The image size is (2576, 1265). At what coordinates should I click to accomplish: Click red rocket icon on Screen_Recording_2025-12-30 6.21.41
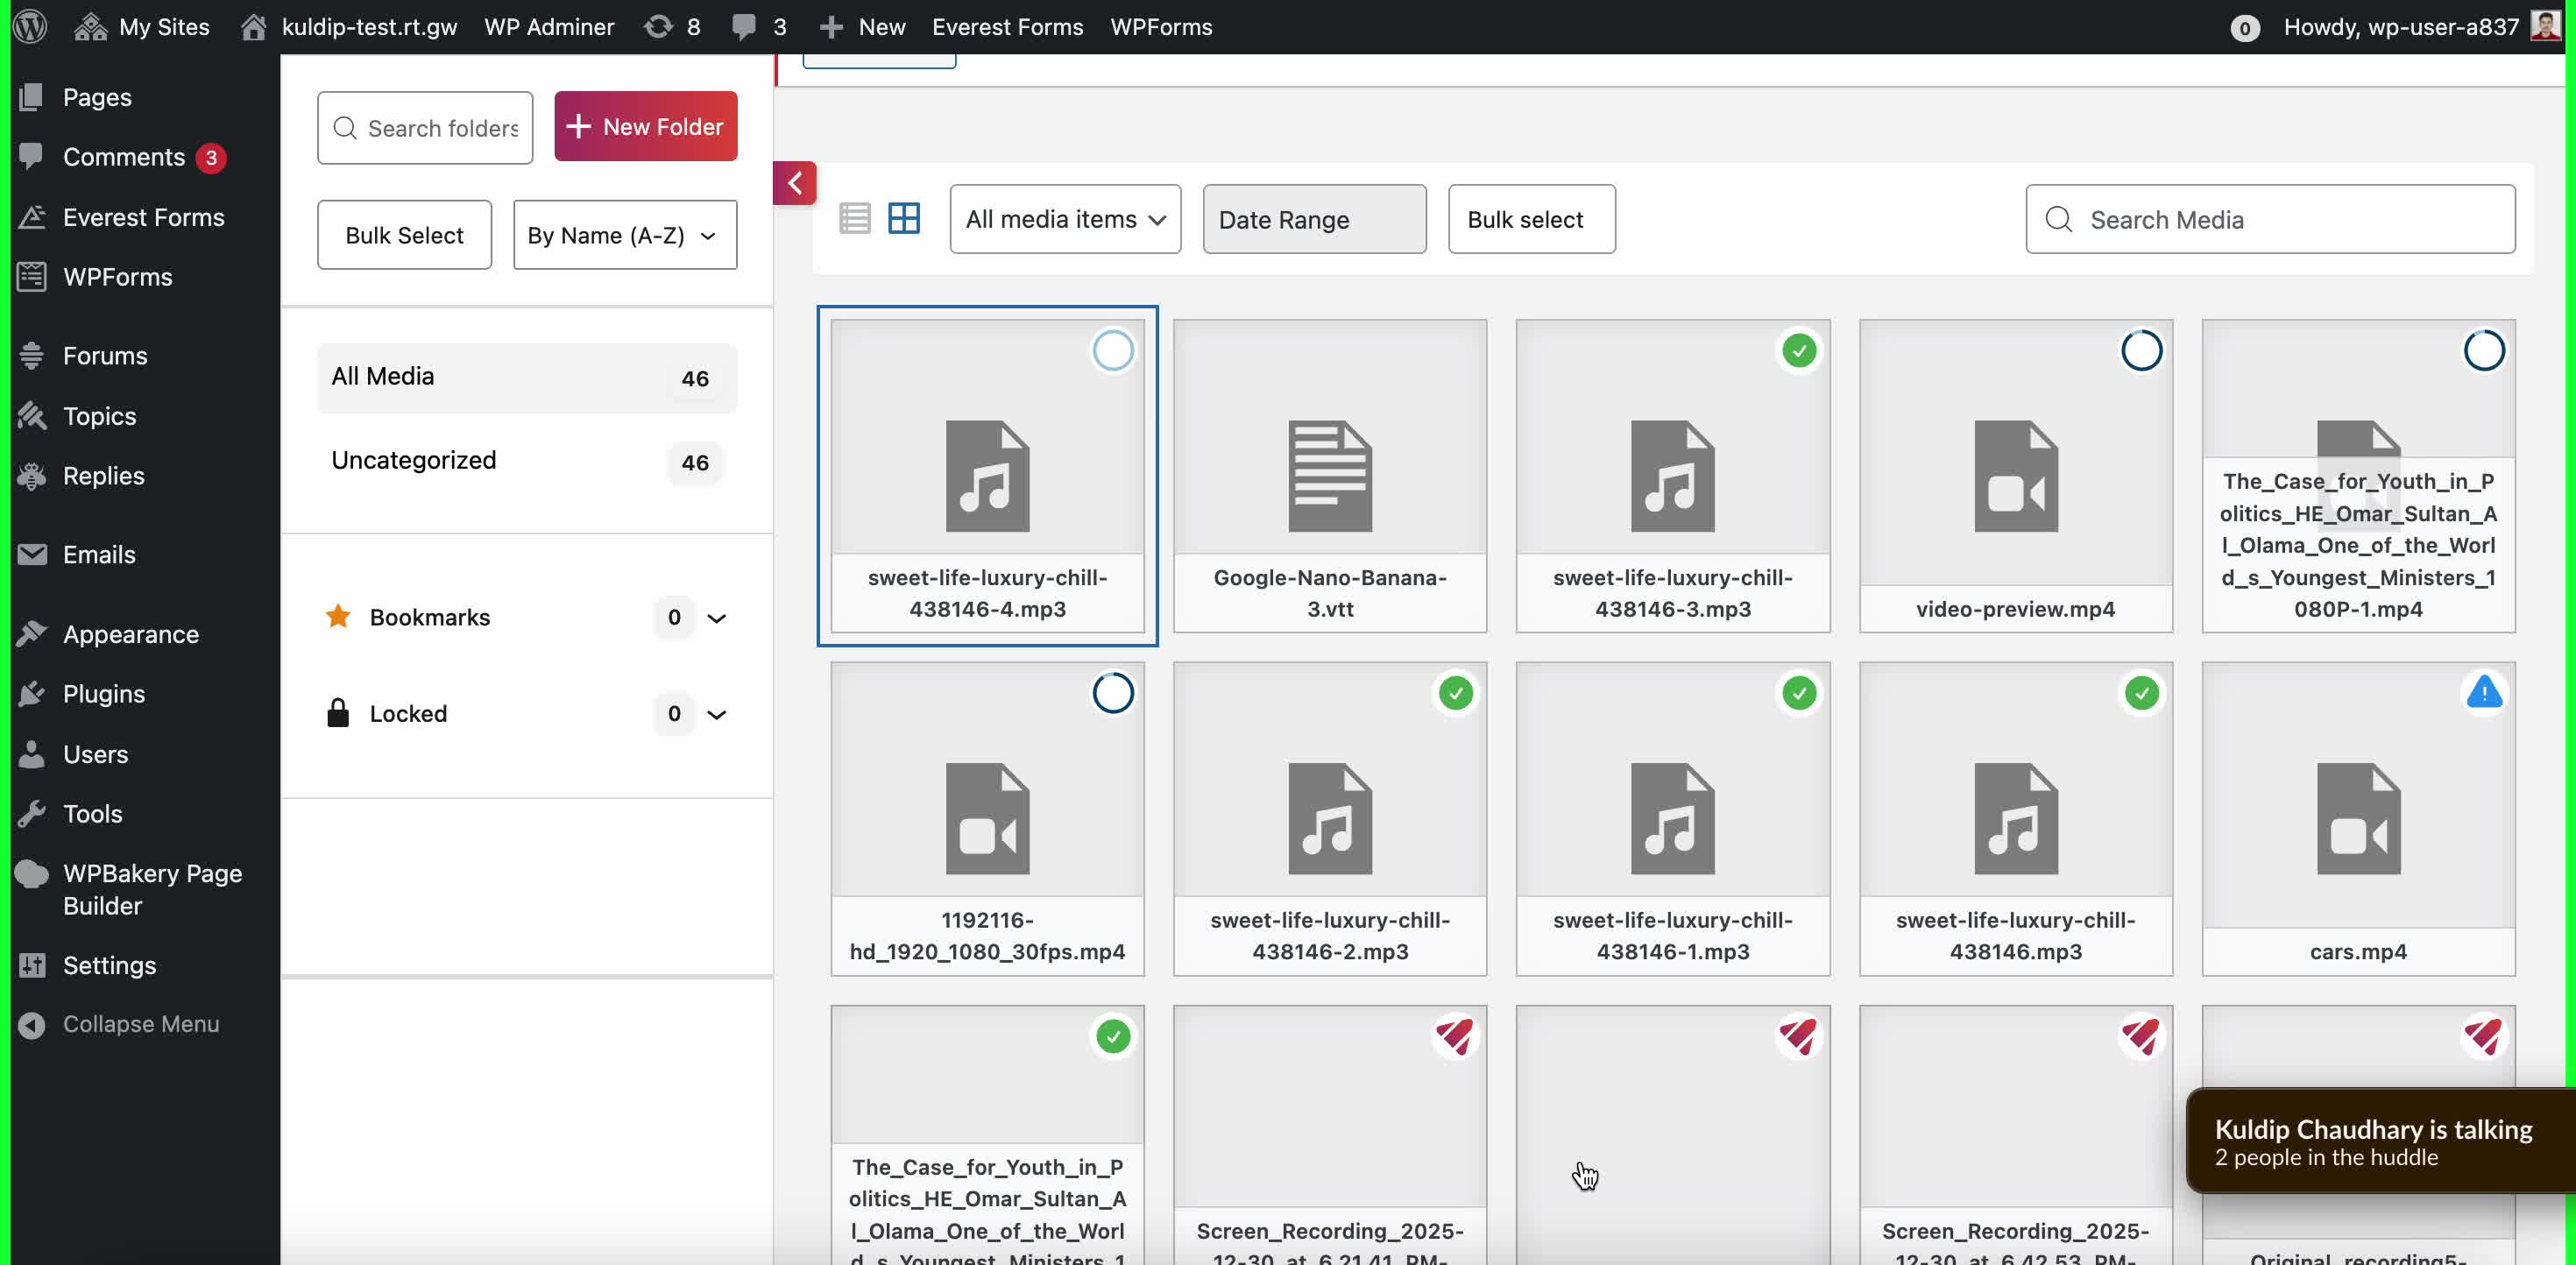click(1455, 1036)
